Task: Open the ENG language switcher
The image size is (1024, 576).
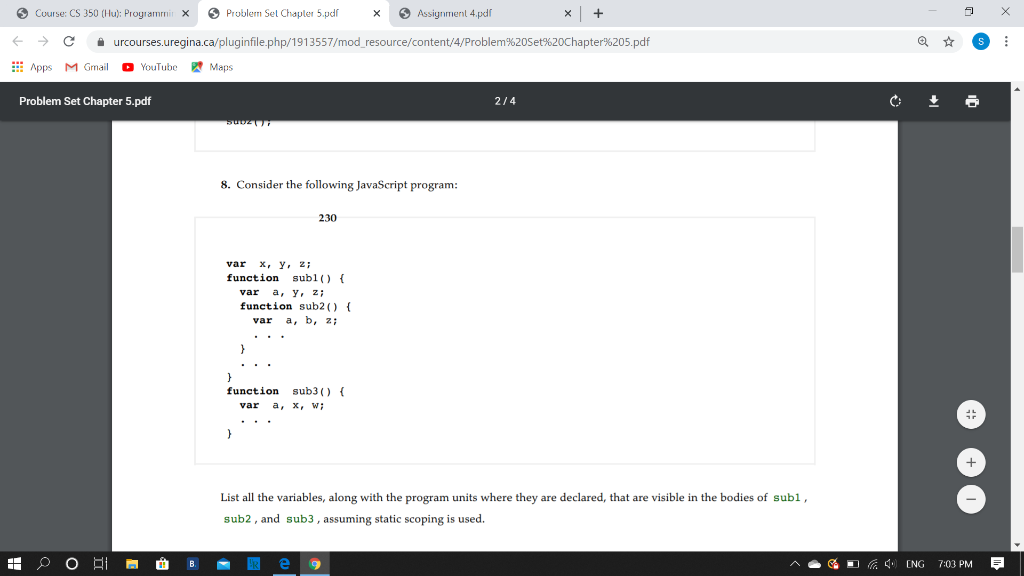Action: pyautogui.click(x=915, y=563)
